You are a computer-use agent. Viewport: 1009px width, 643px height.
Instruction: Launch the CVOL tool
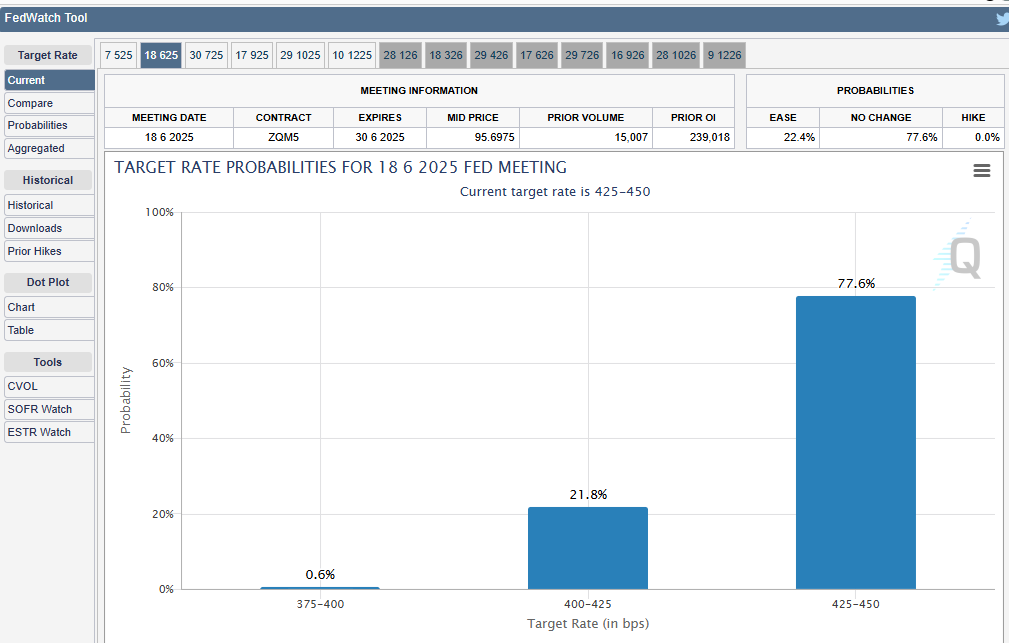[x=23, y=386]
